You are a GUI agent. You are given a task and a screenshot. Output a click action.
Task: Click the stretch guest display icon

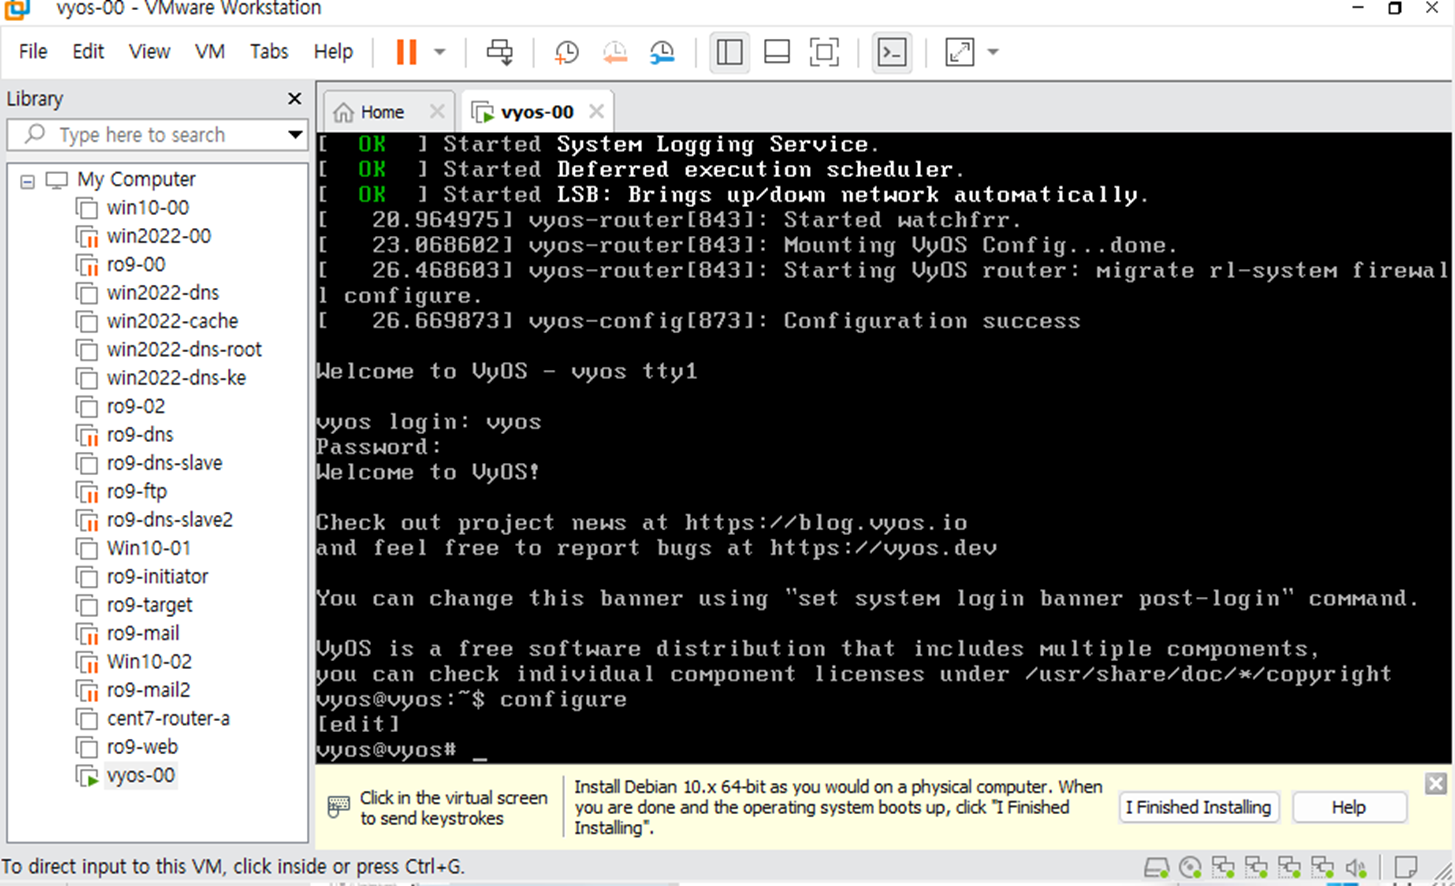960,52
